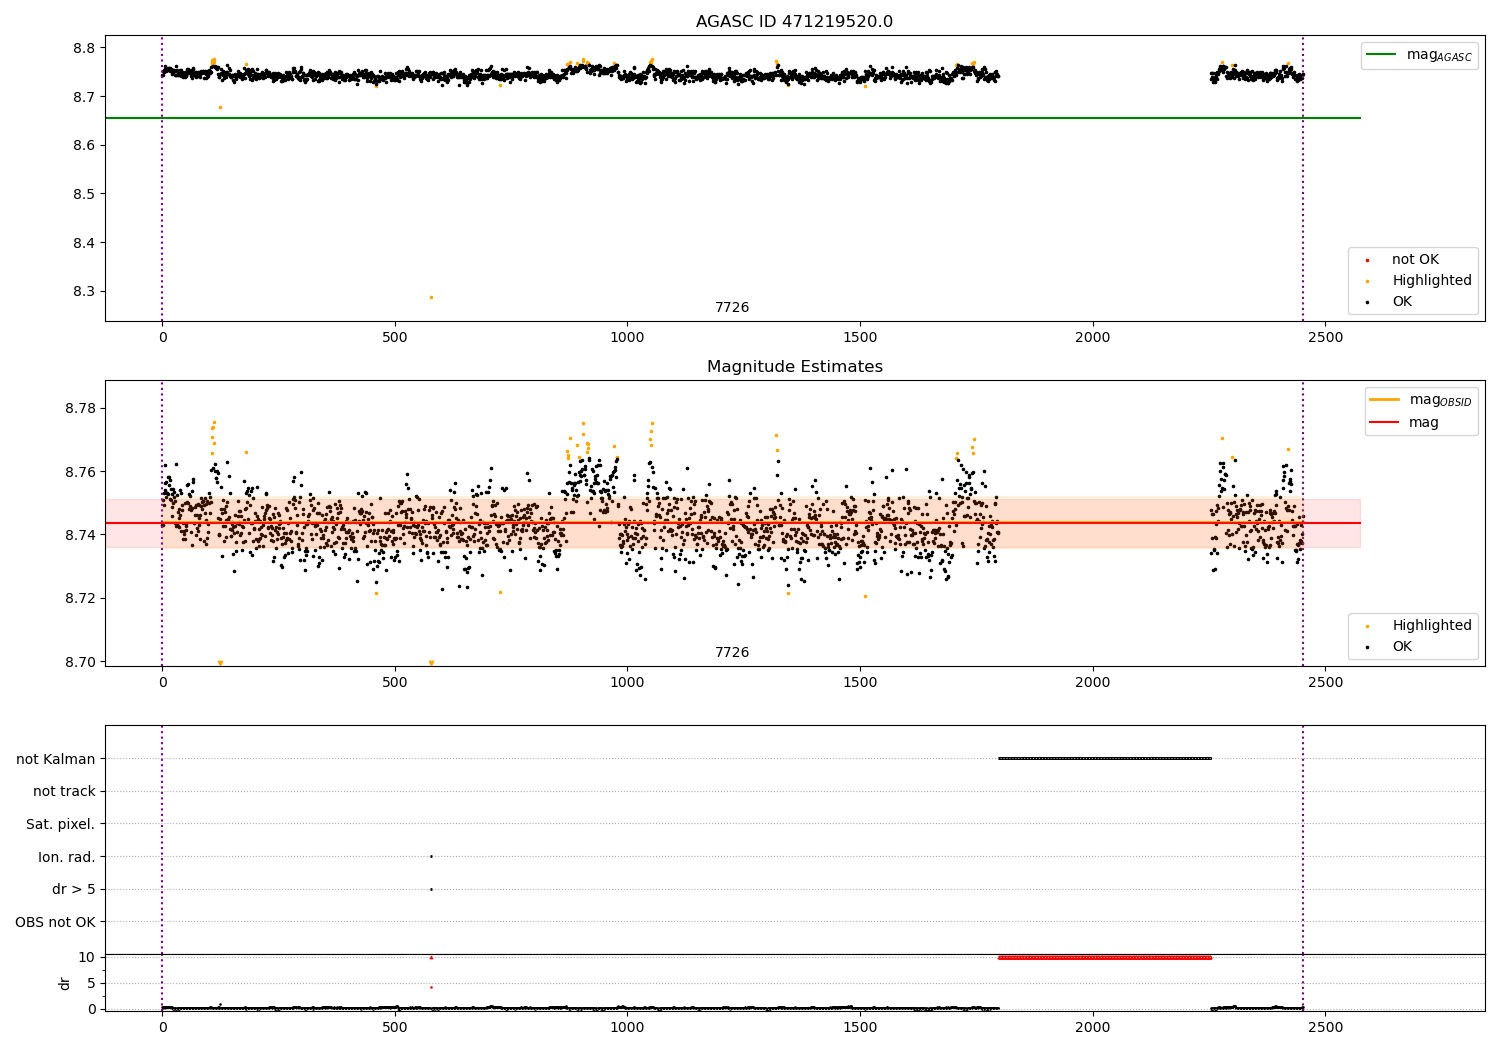Screen dimensions: 1500x1050
Task: Click 'OK' legend entry in middle plot
Action: [x=1390, y=647]
